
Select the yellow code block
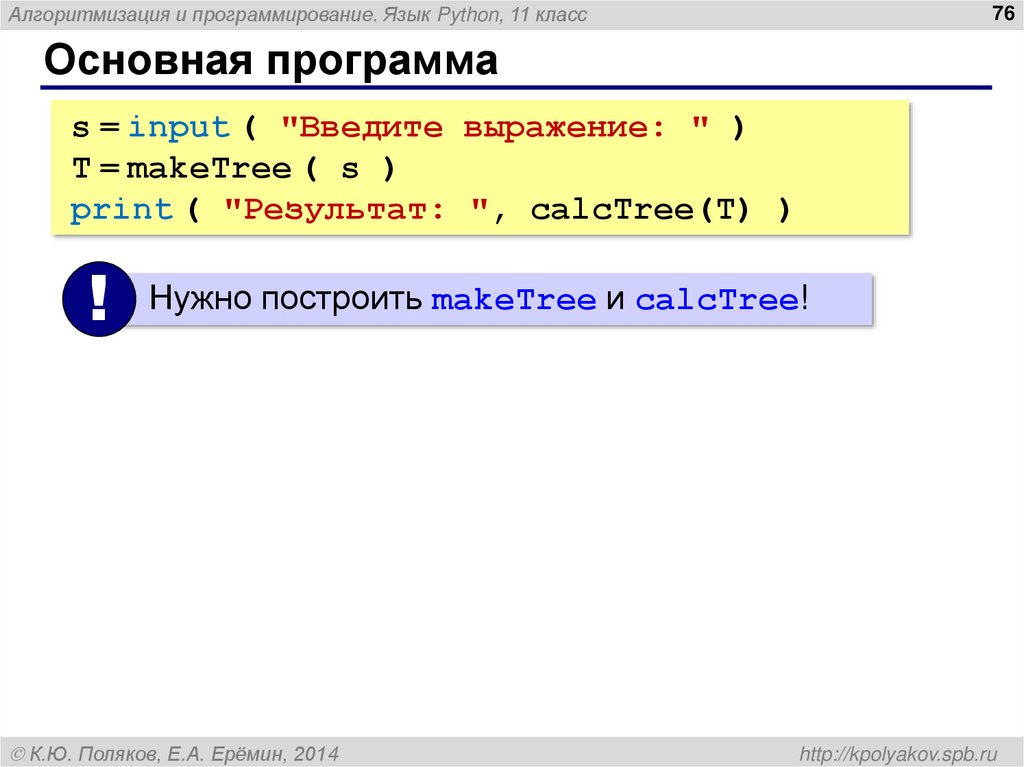click(x=480, y=167)
